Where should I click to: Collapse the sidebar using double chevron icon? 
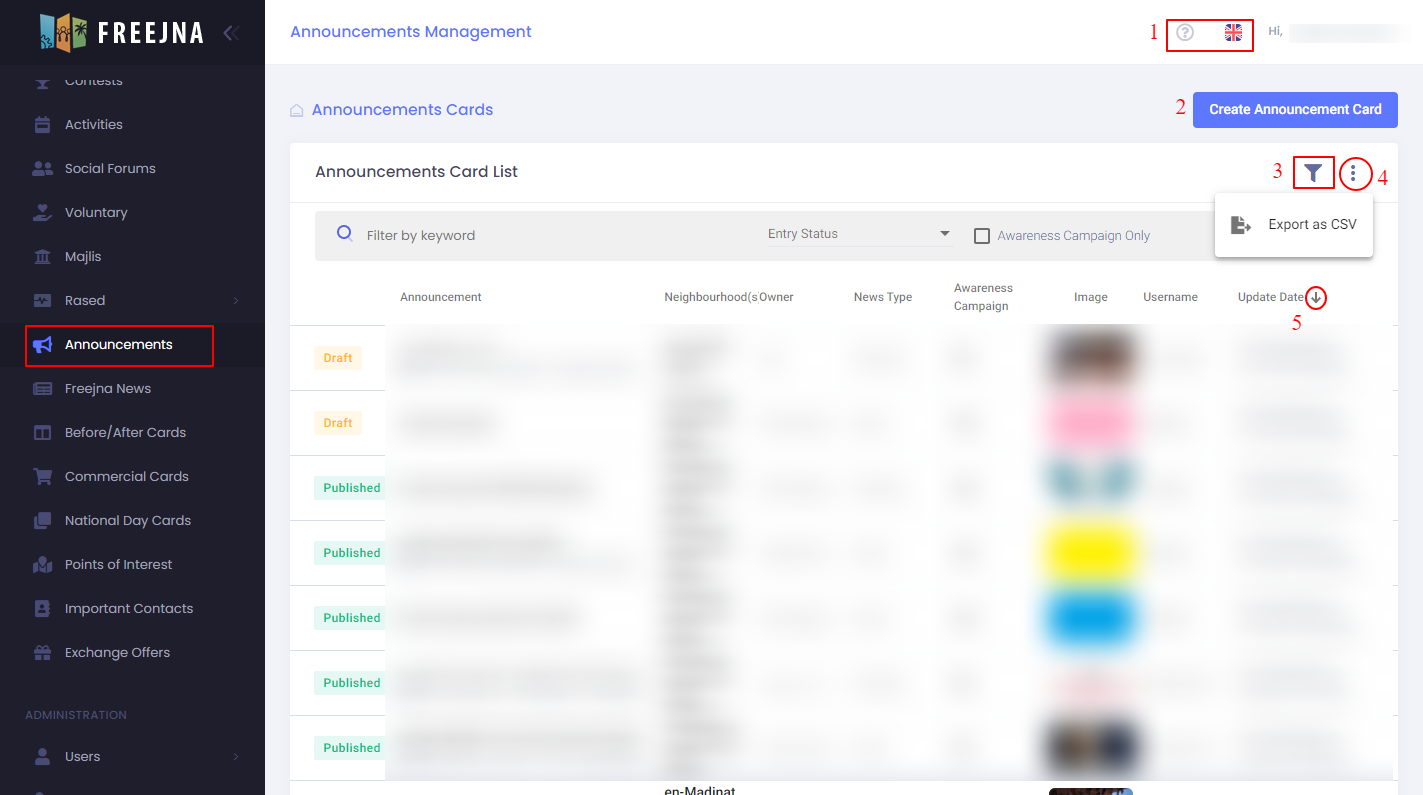[231, 32]
